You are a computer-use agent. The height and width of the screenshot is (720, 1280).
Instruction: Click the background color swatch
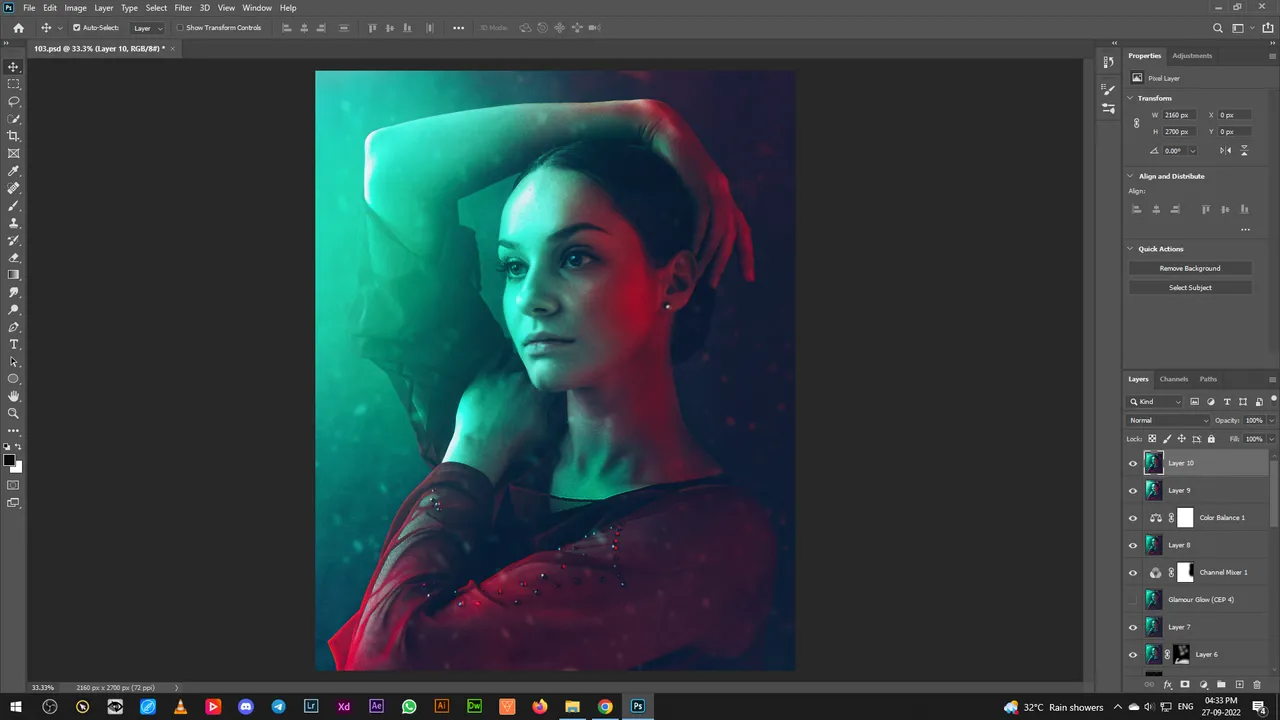click(x=18, y=468)
